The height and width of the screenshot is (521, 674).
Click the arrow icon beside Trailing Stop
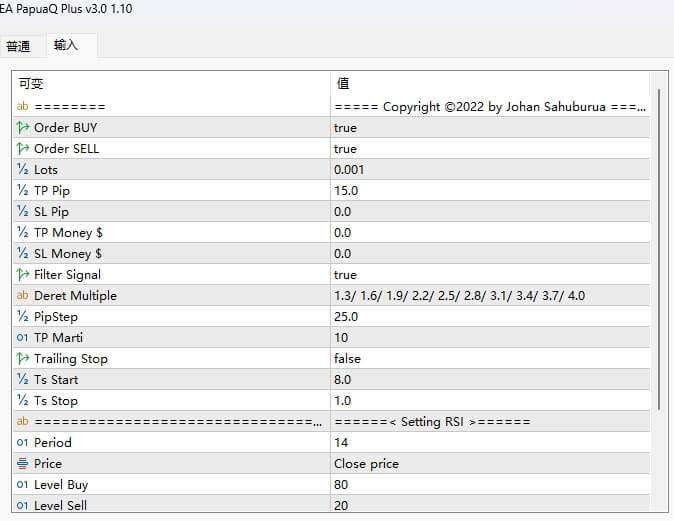22,358
